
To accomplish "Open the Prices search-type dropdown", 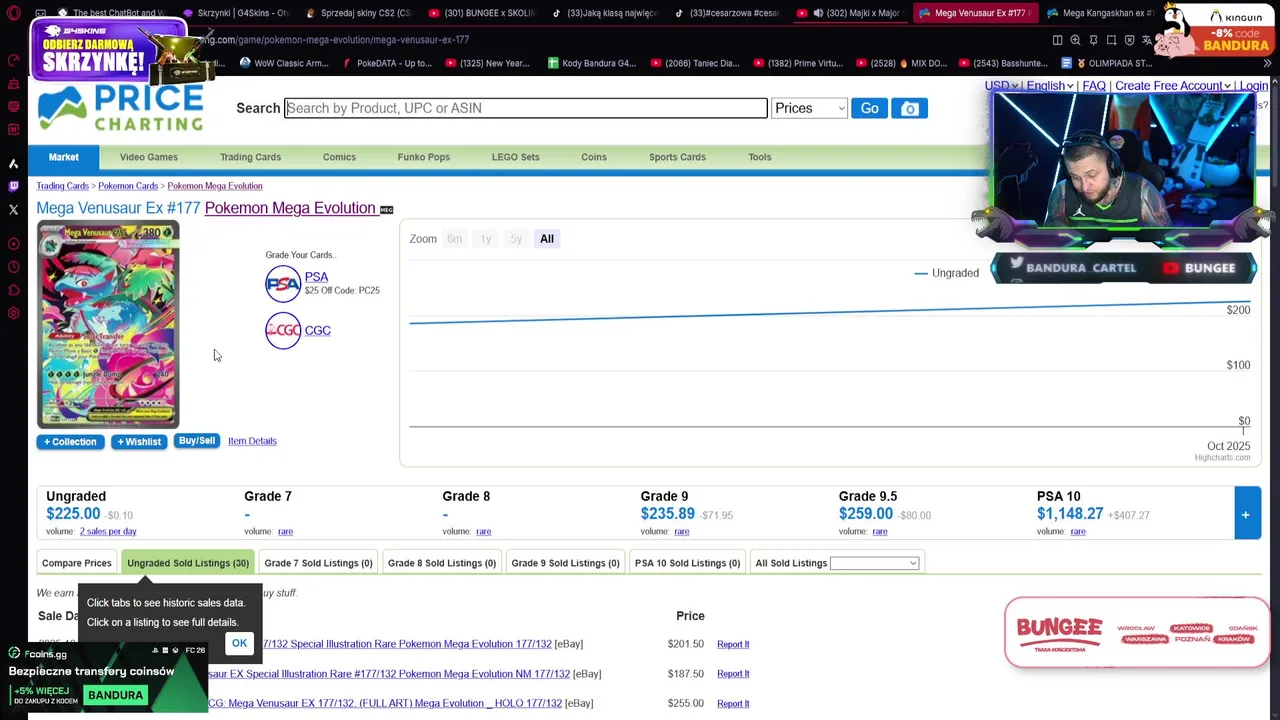I will (809, 108).
